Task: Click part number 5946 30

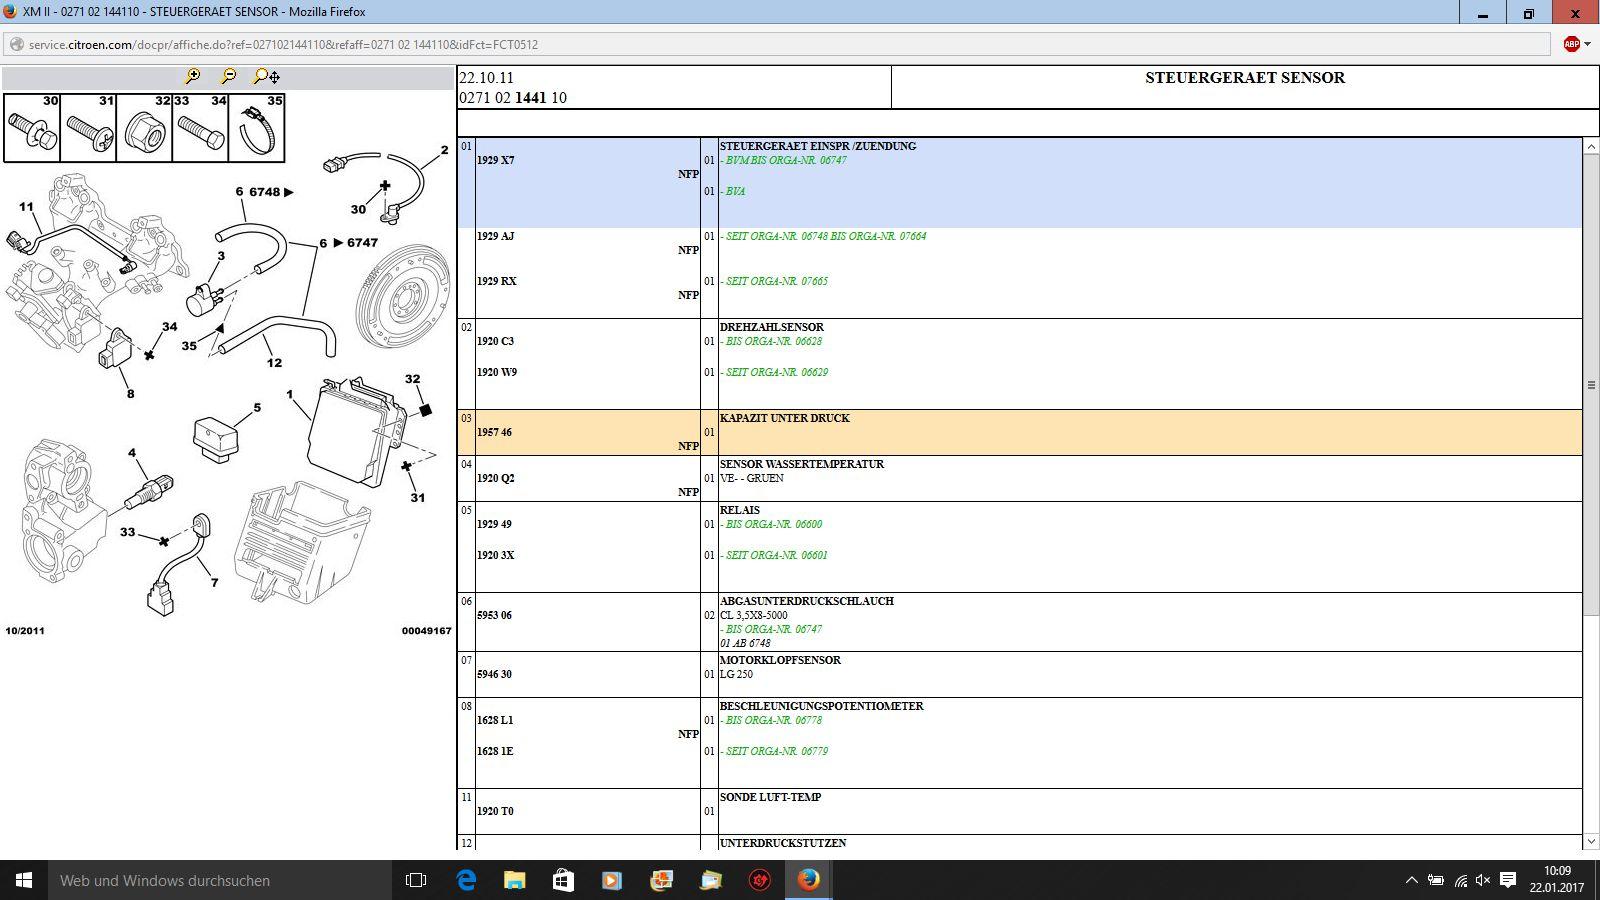Action: 494,674
